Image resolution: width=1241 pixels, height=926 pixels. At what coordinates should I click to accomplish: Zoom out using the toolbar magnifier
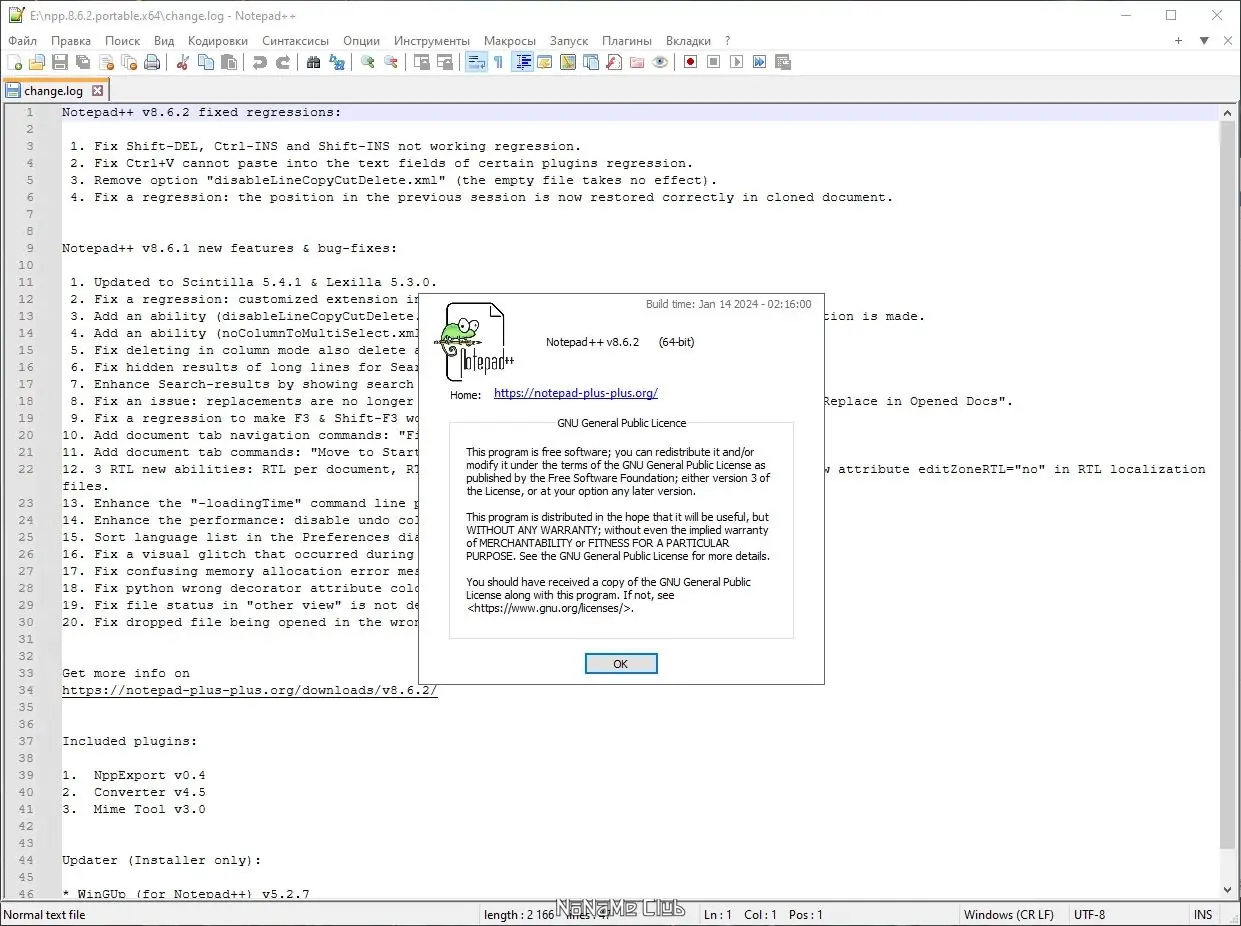391,62
